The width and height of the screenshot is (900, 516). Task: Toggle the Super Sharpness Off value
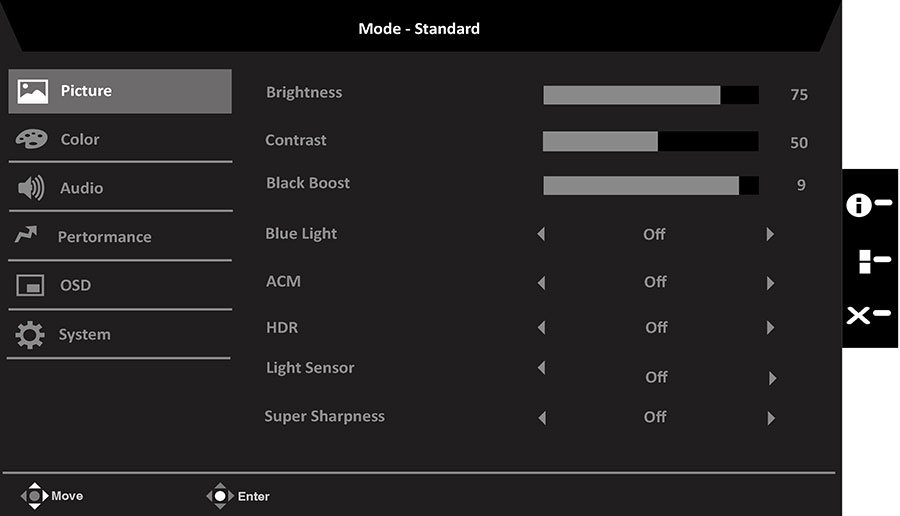[x=655, y=417]
